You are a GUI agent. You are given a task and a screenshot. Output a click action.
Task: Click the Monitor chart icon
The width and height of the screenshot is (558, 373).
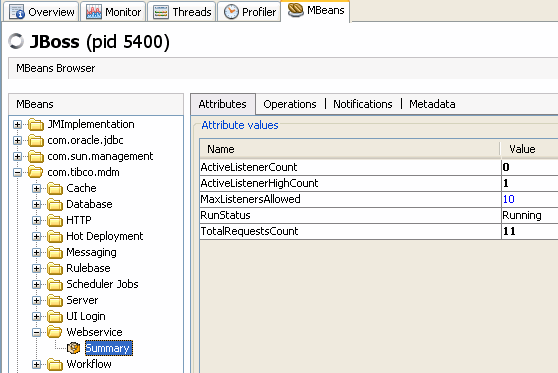point(94,12)
